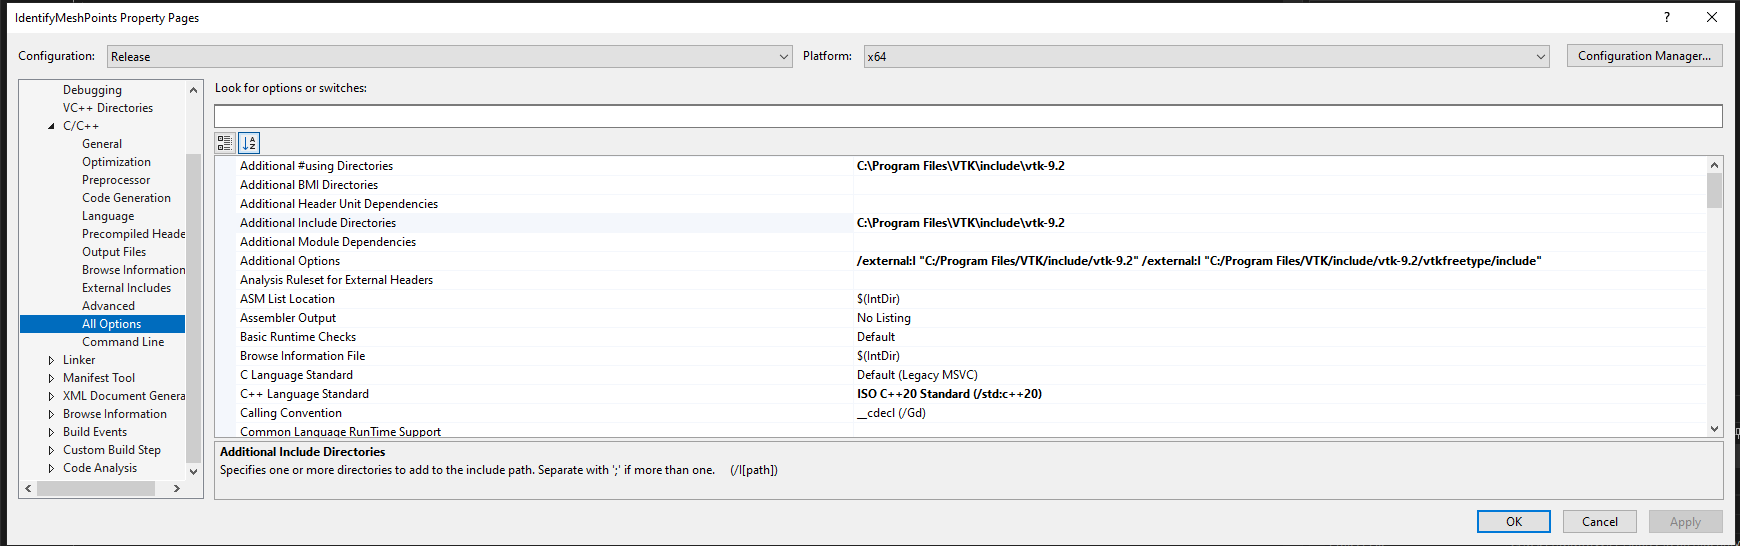Viewport: 1740px width, 546px height.
Task: Select Additional Header Unit Dependencies row
Action: tap(960, 204)
